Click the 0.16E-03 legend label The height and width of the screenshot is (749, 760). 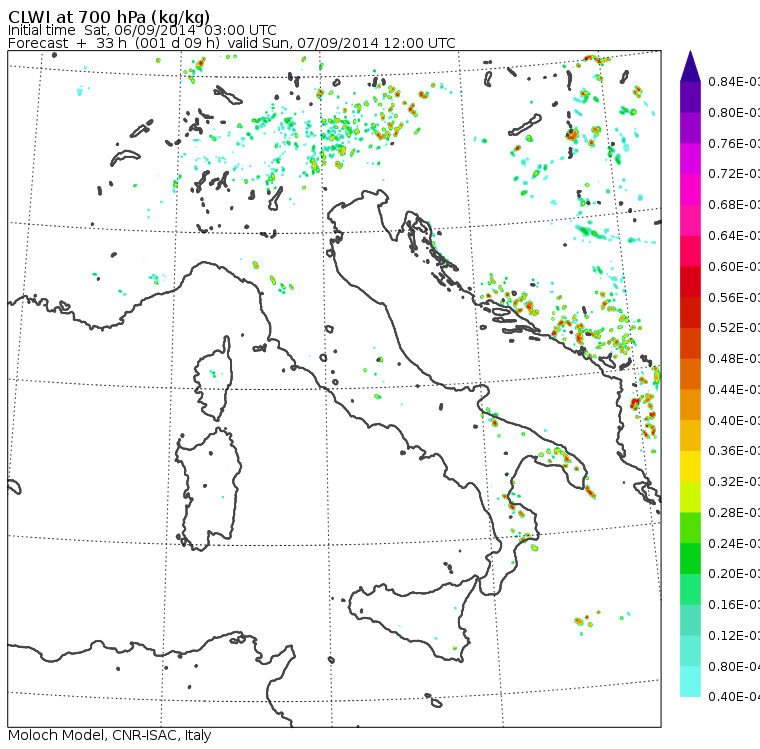[x=733, y=605]
